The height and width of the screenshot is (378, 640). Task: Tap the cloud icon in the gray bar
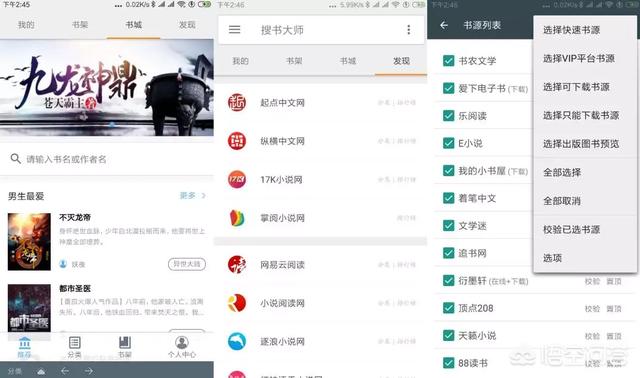[41, 371]
